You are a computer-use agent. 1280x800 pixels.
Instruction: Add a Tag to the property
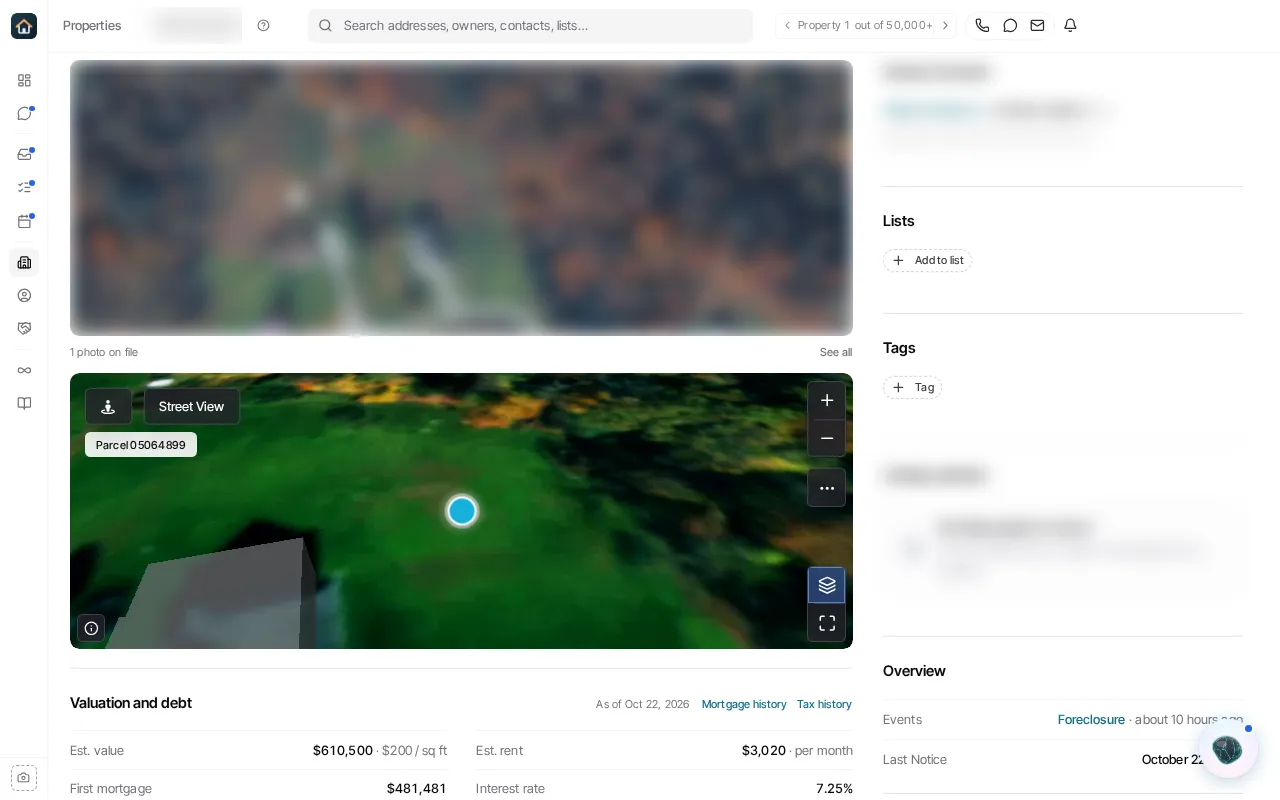pyautogui.click(x=912, y=388)
